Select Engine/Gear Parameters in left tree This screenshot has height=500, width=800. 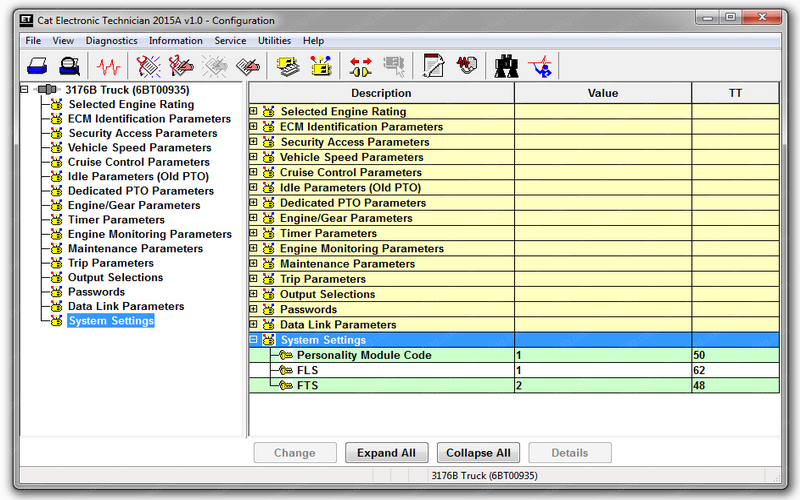coord(134,206)
